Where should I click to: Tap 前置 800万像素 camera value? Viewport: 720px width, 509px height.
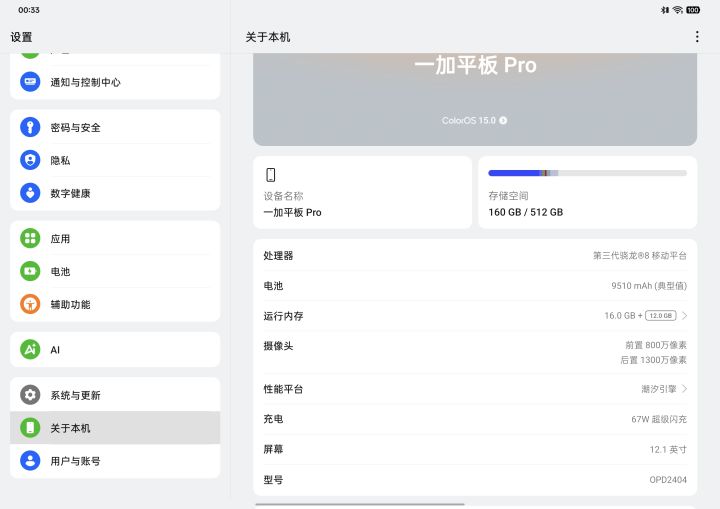click(656, 345)
